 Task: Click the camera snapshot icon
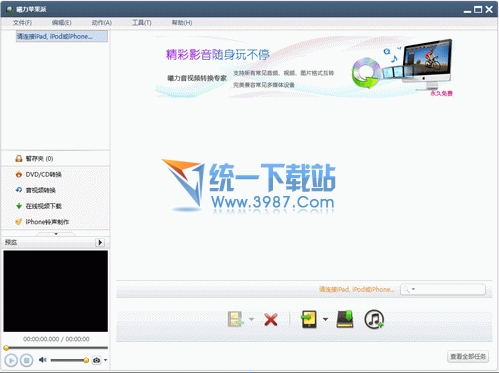pos(97,360)
